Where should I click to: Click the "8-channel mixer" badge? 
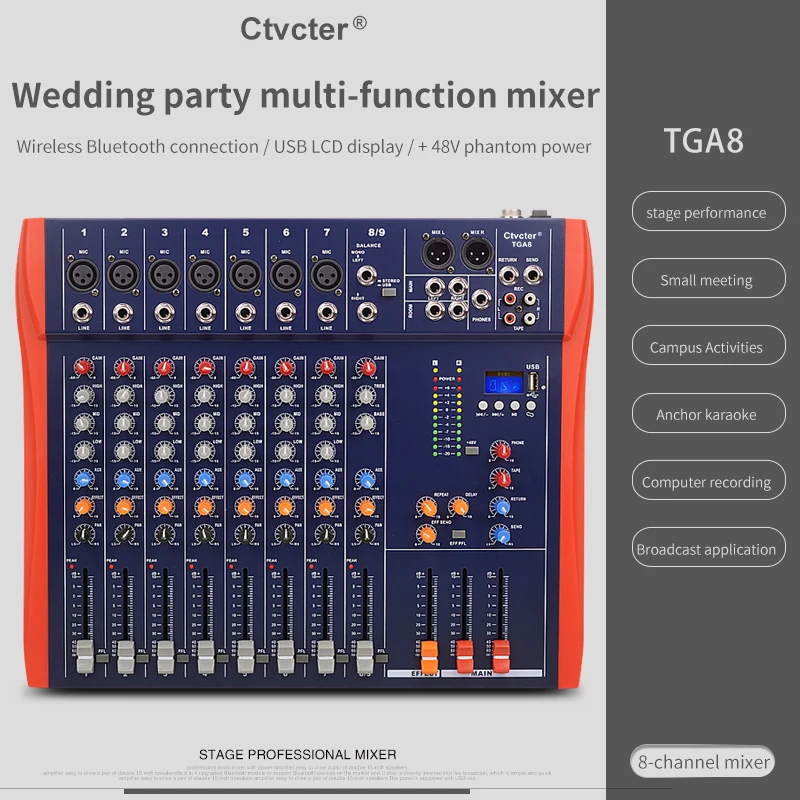[703, 761]
